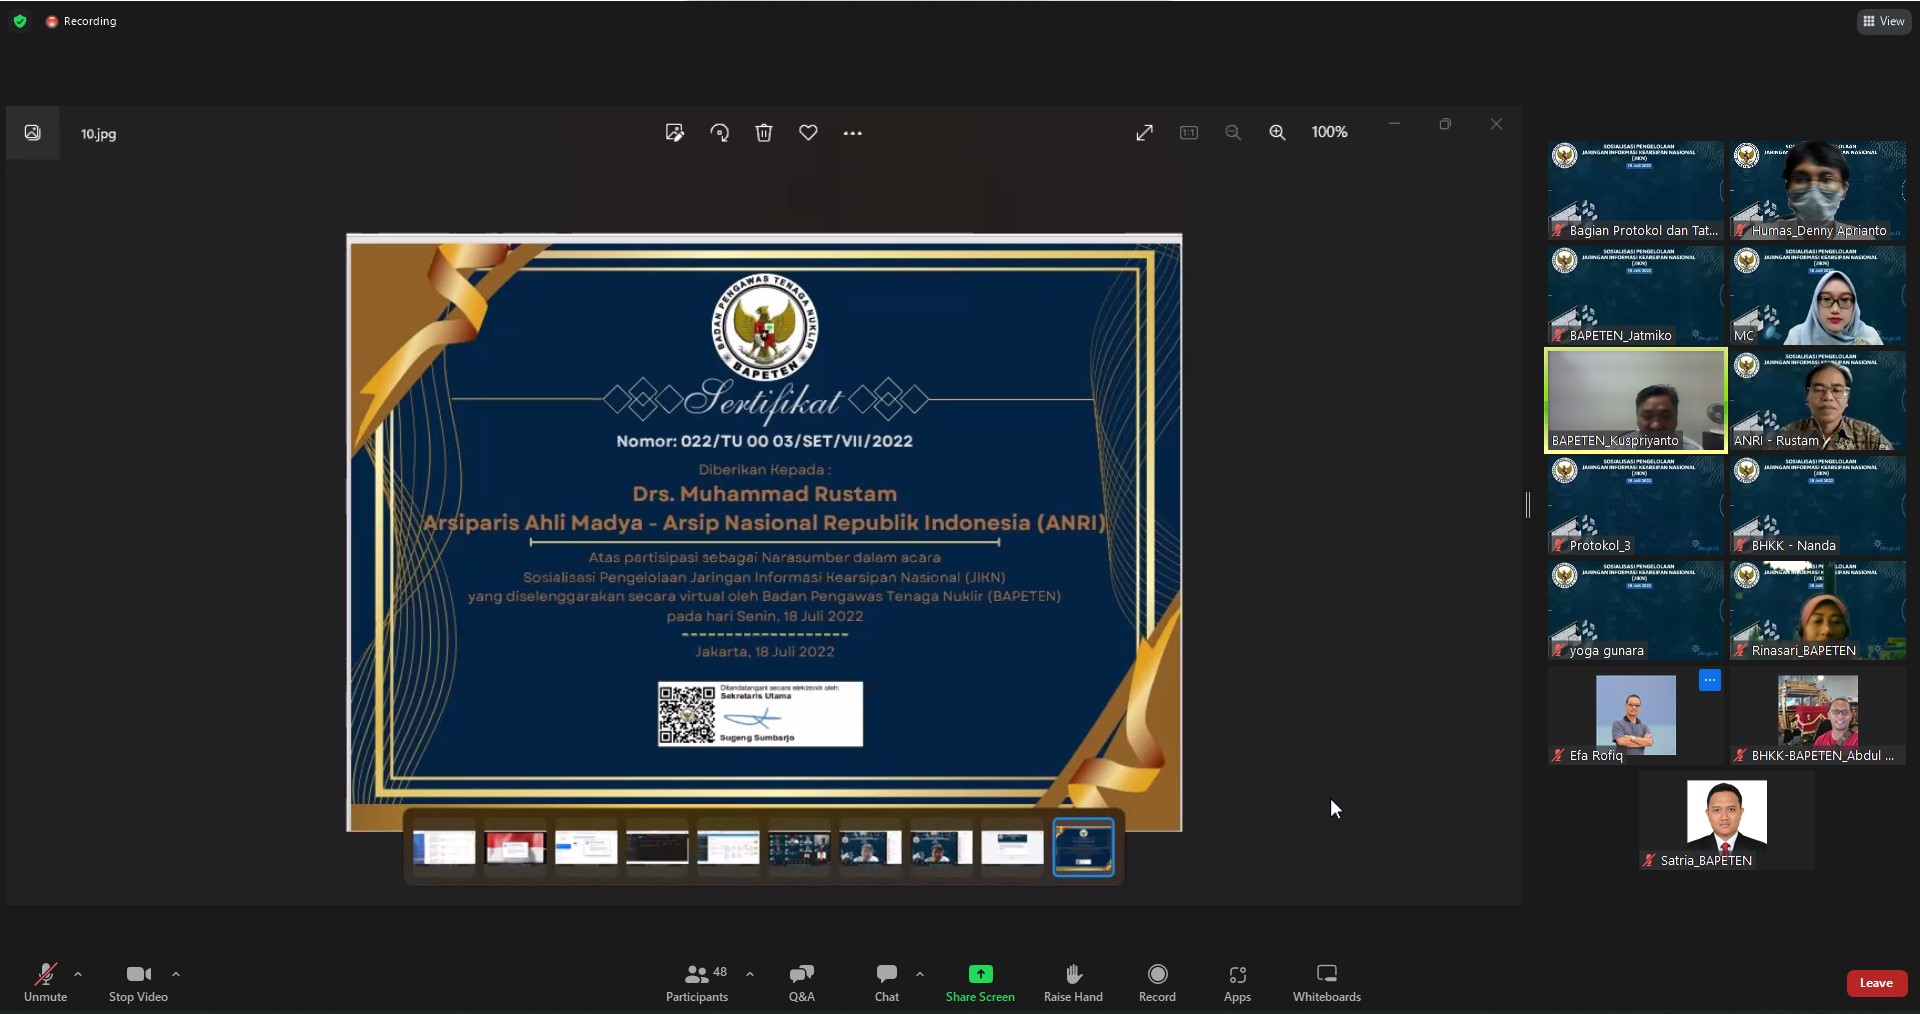Start recording with the Record button
Viewport: 1920px width, 1014px height.
point(1158,983)
